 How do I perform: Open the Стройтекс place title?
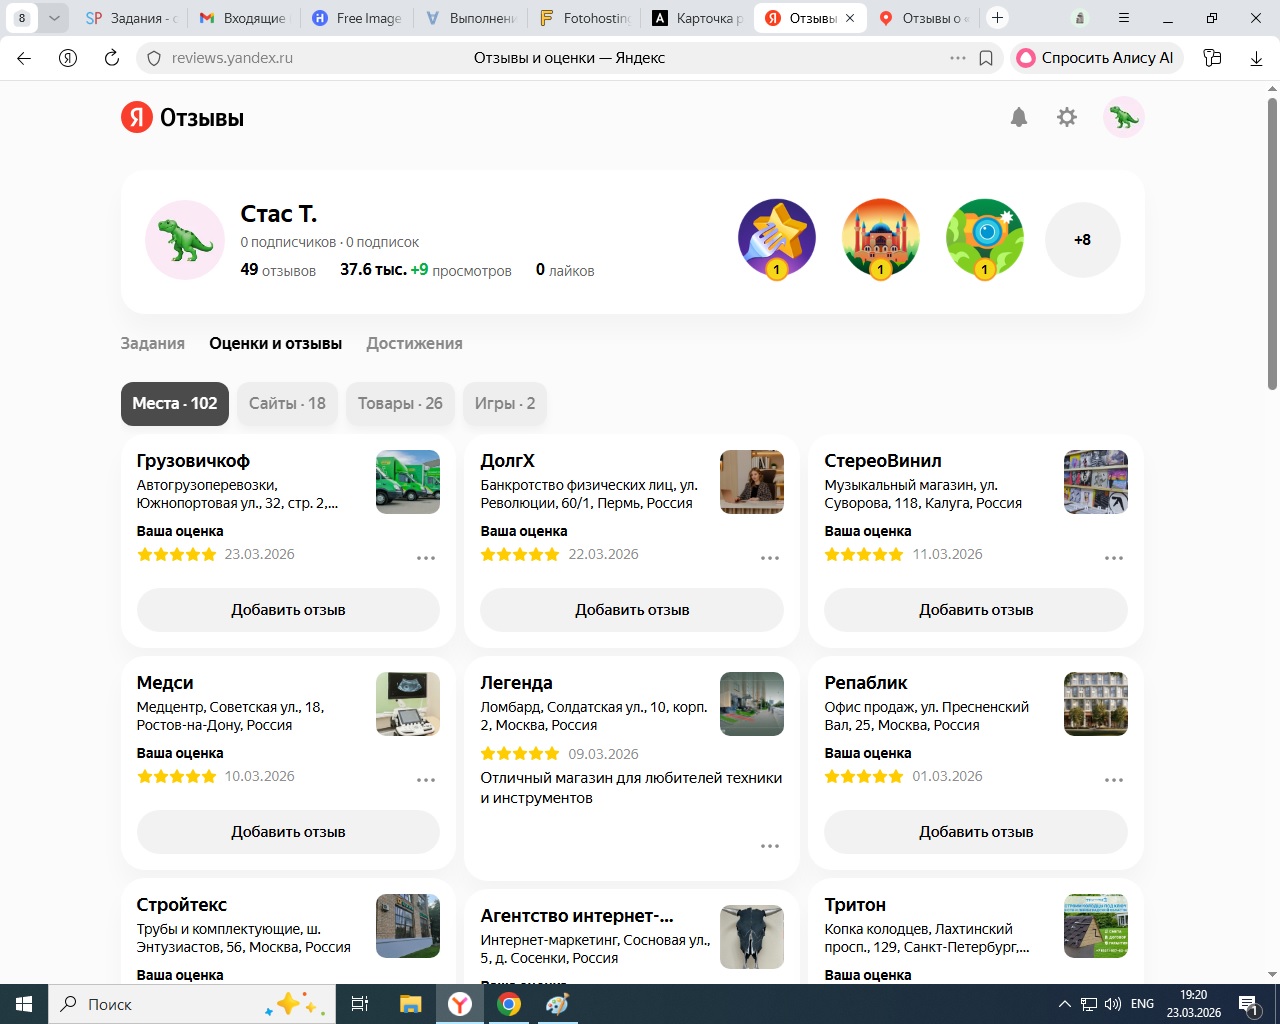tap(182, 905)
